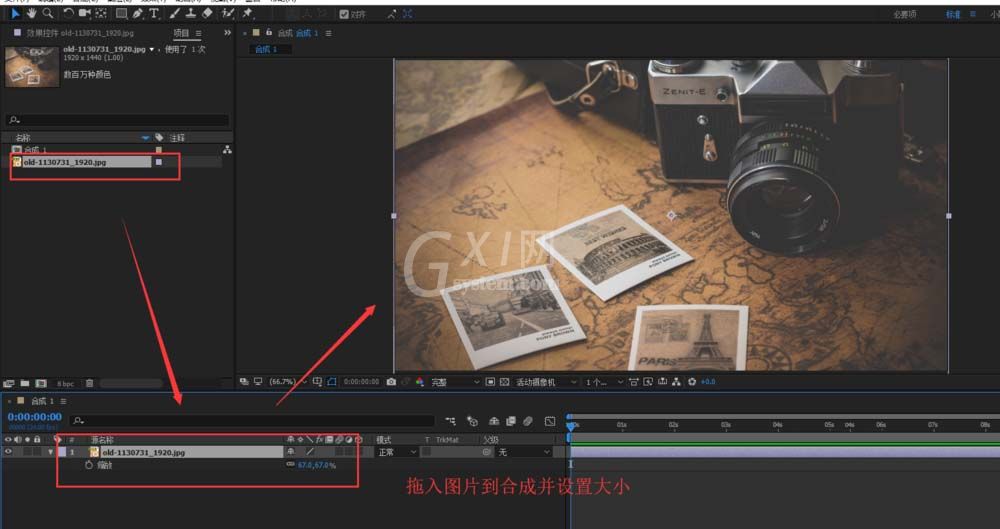This screenshot has width=1000, height=529.
Task: Toggle draft 3D icon in timeline
Action: [472, 421]
